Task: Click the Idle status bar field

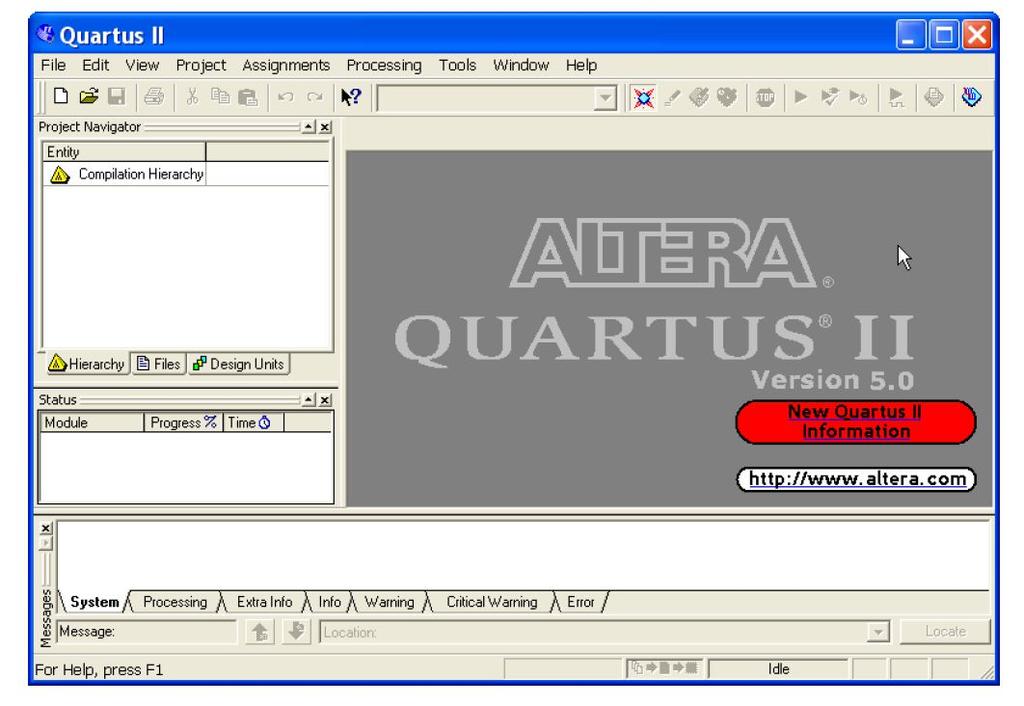Action: [x=778, y=669]
